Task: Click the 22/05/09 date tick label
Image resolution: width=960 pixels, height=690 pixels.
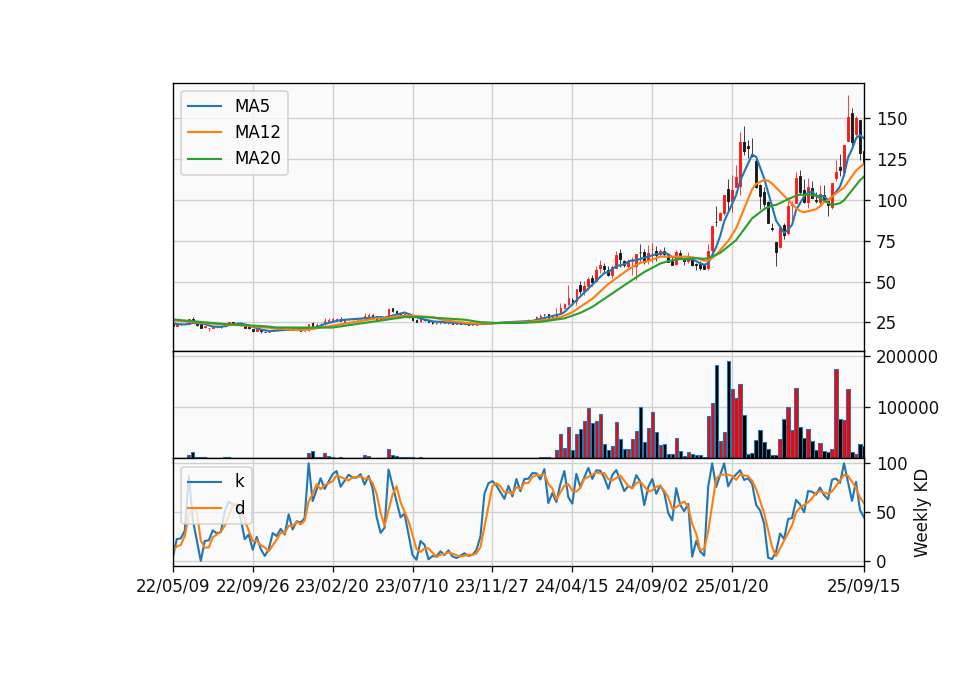Action: [173, 586]
